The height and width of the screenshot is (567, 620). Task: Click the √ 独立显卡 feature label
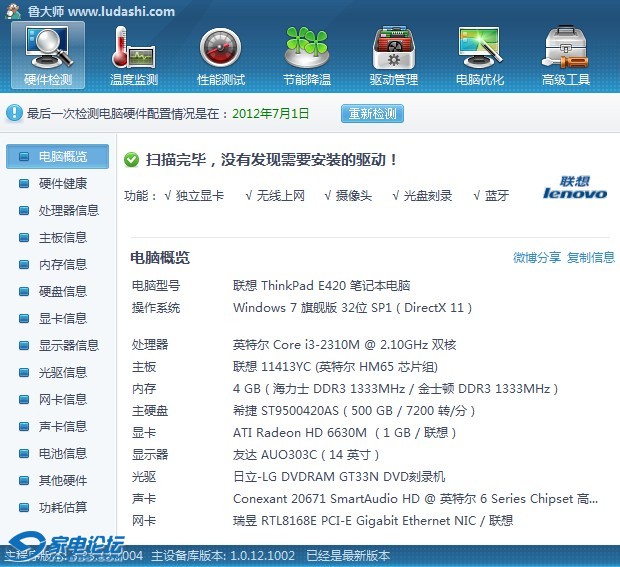194,195
